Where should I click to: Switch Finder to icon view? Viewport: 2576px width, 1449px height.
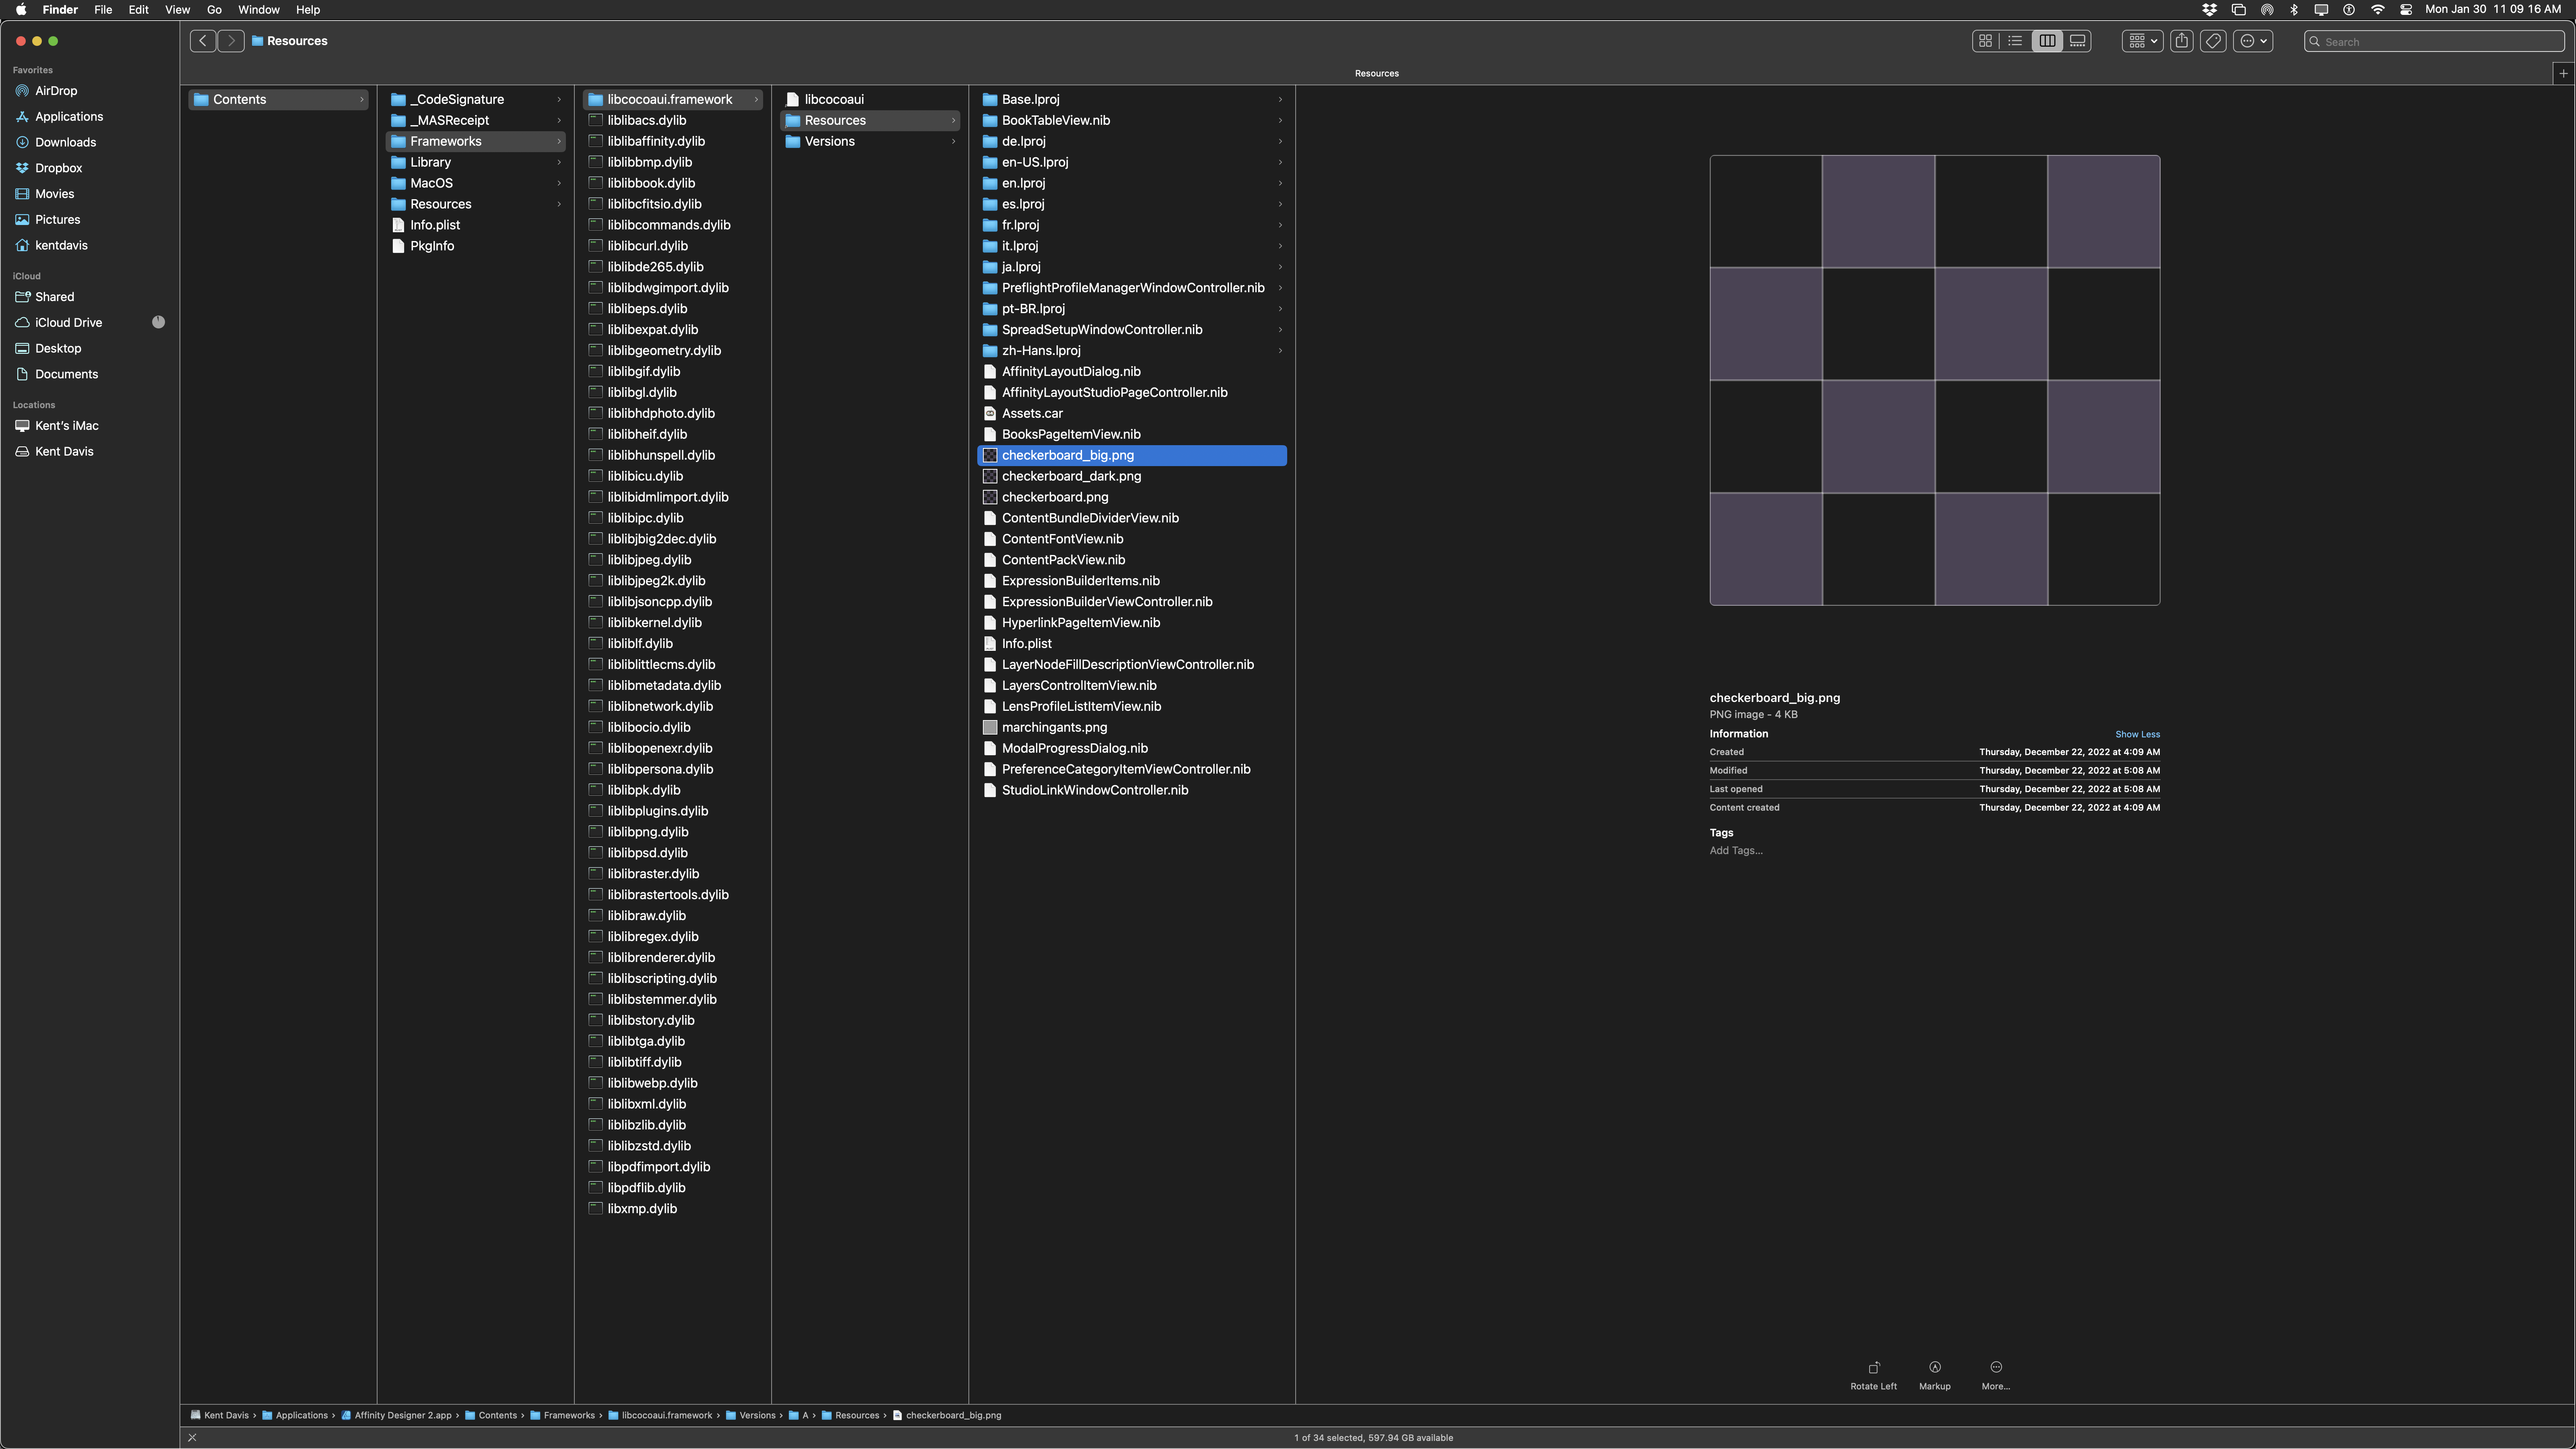pos(1985,41)
